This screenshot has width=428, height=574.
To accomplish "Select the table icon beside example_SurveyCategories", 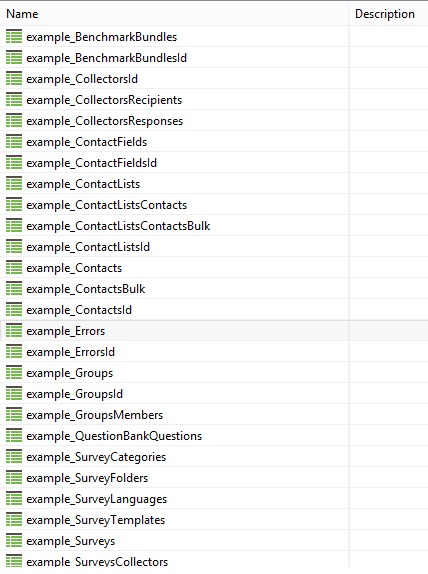I will [x=14, y=456].
